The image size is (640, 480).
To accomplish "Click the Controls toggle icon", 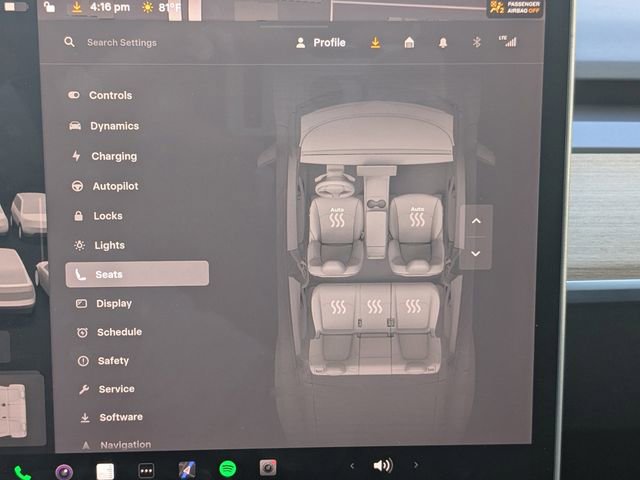I will pyautogui.click(x=74, y=95).
